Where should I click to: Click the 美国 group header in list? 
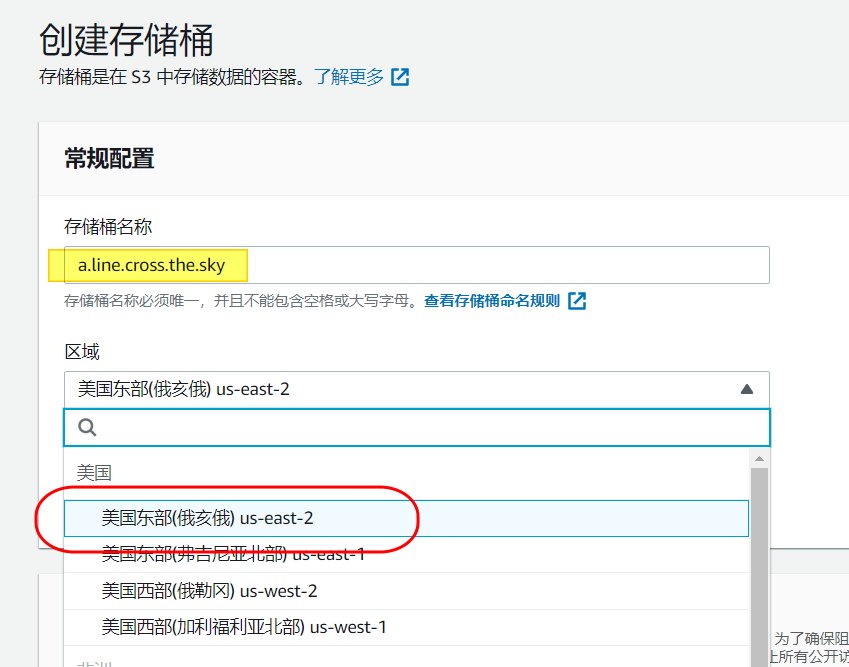click(x=94, y=473)
